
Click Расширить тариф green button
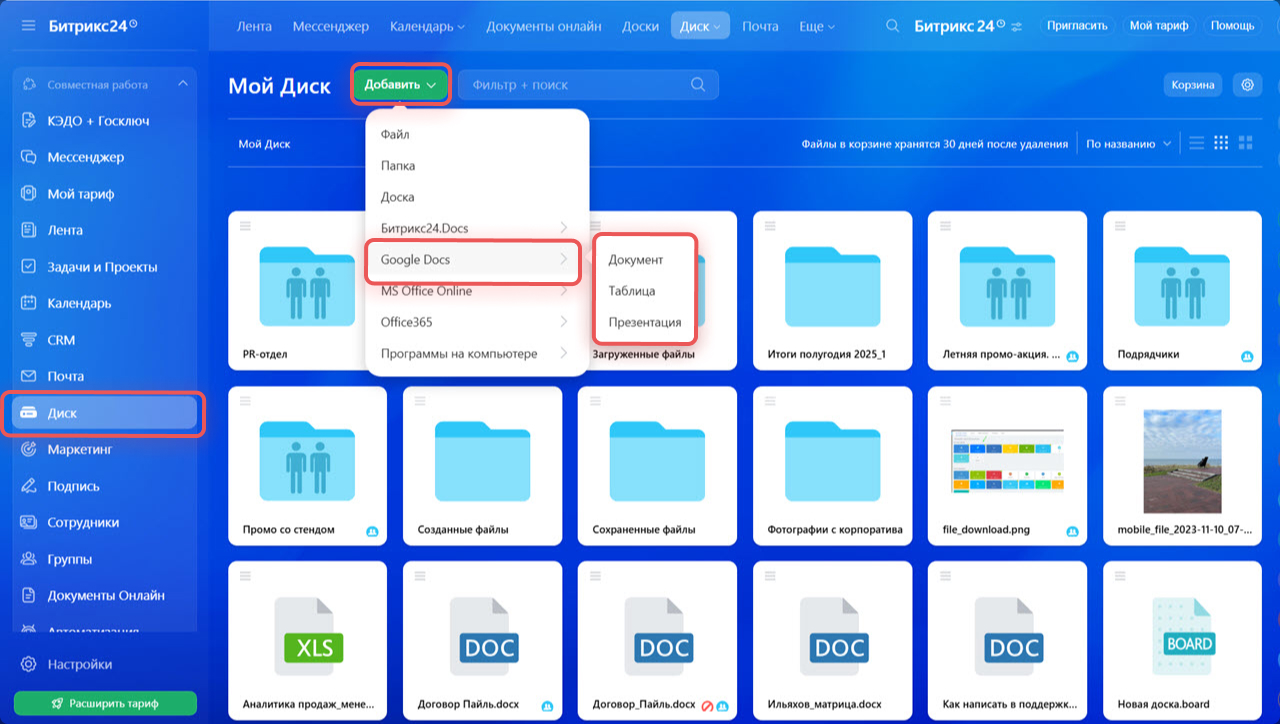coord(105,702)
